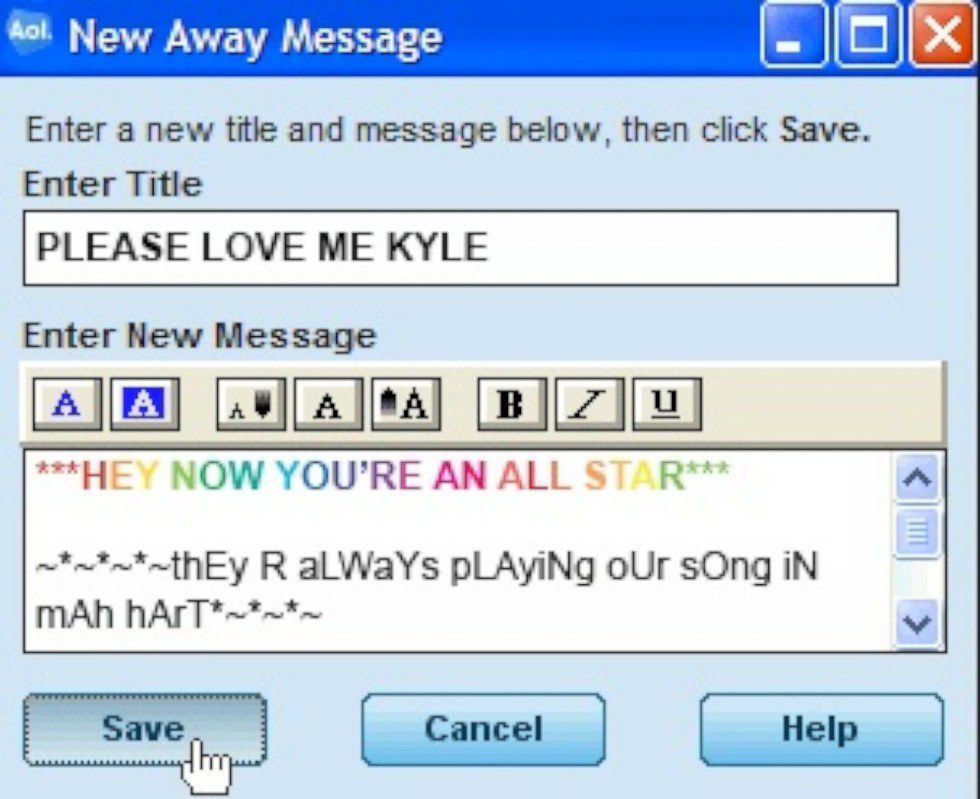
Task: Click the increase font size icon
Action: coord(406,404)
